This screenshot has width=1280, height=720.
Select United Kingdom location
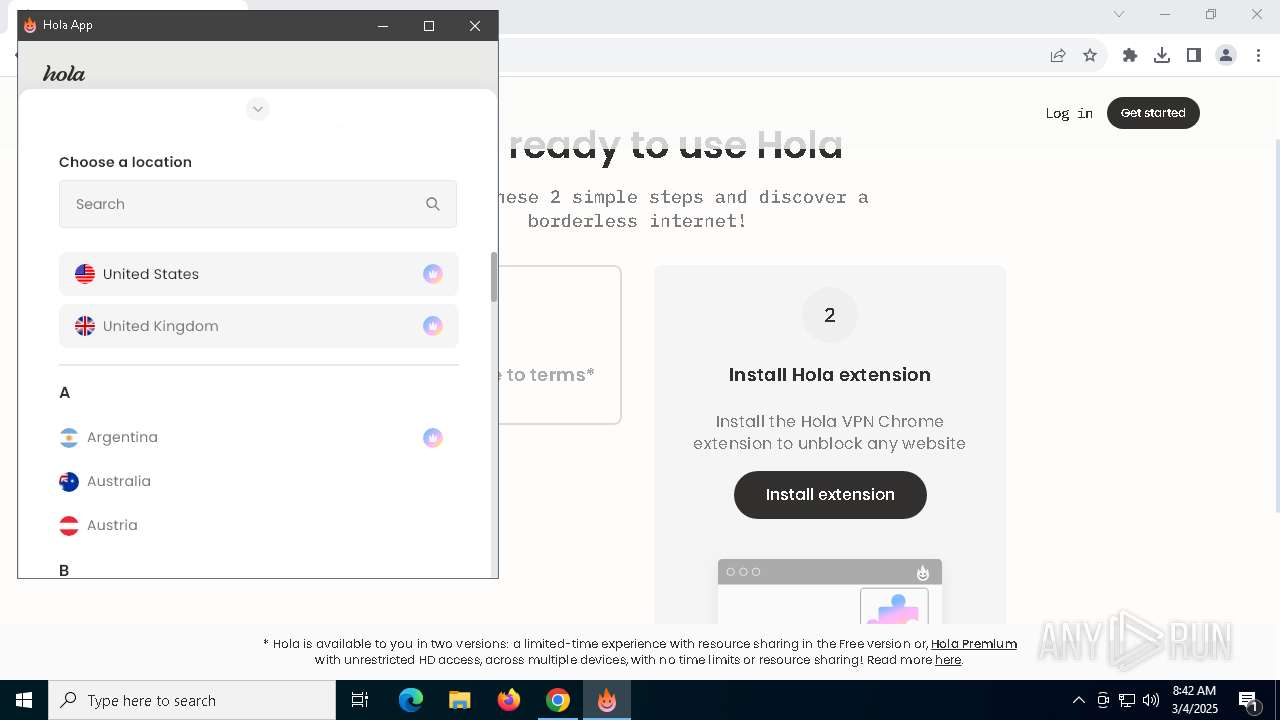pyautogui.click(x=258, y=326)
